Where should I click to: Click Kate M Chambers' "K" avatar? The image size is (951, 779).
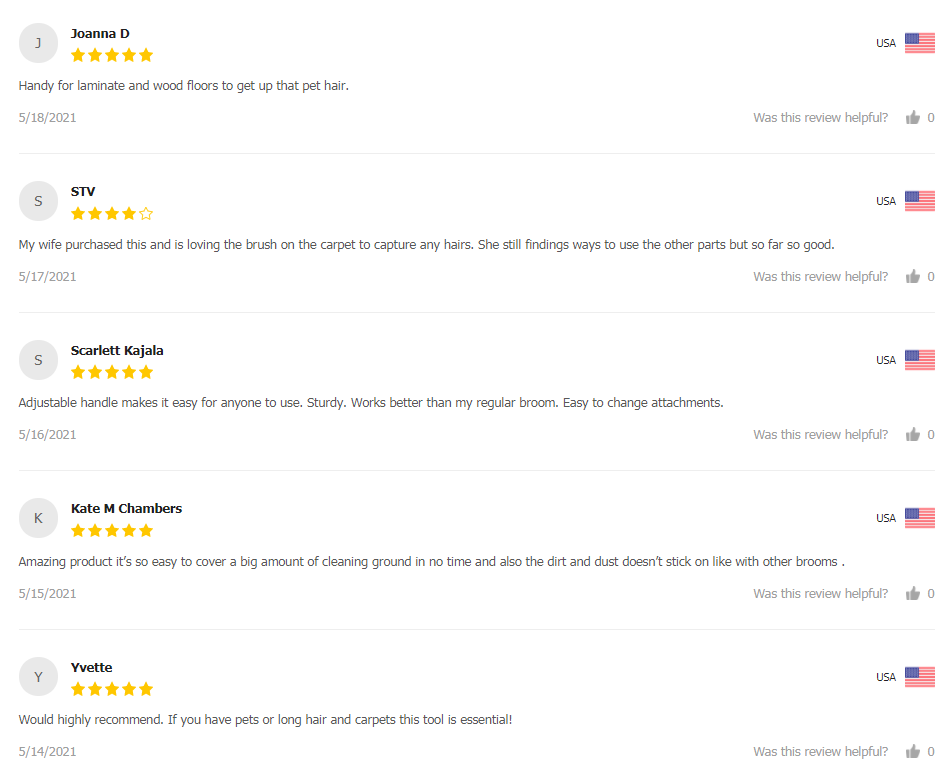38,518
